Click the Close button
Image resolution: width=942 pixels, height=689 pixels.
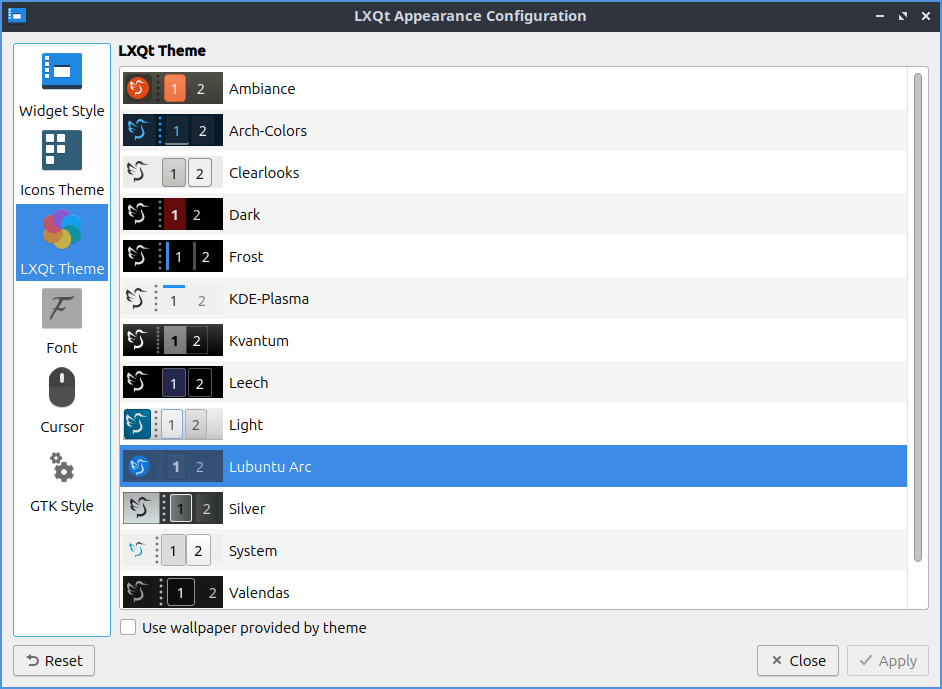(798, 661)
